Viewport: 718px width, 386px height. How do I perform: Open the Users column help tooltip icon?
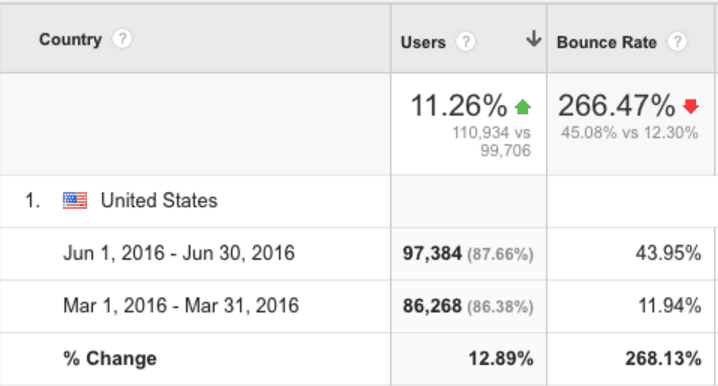pyautogui.click(x=466, y=42)
